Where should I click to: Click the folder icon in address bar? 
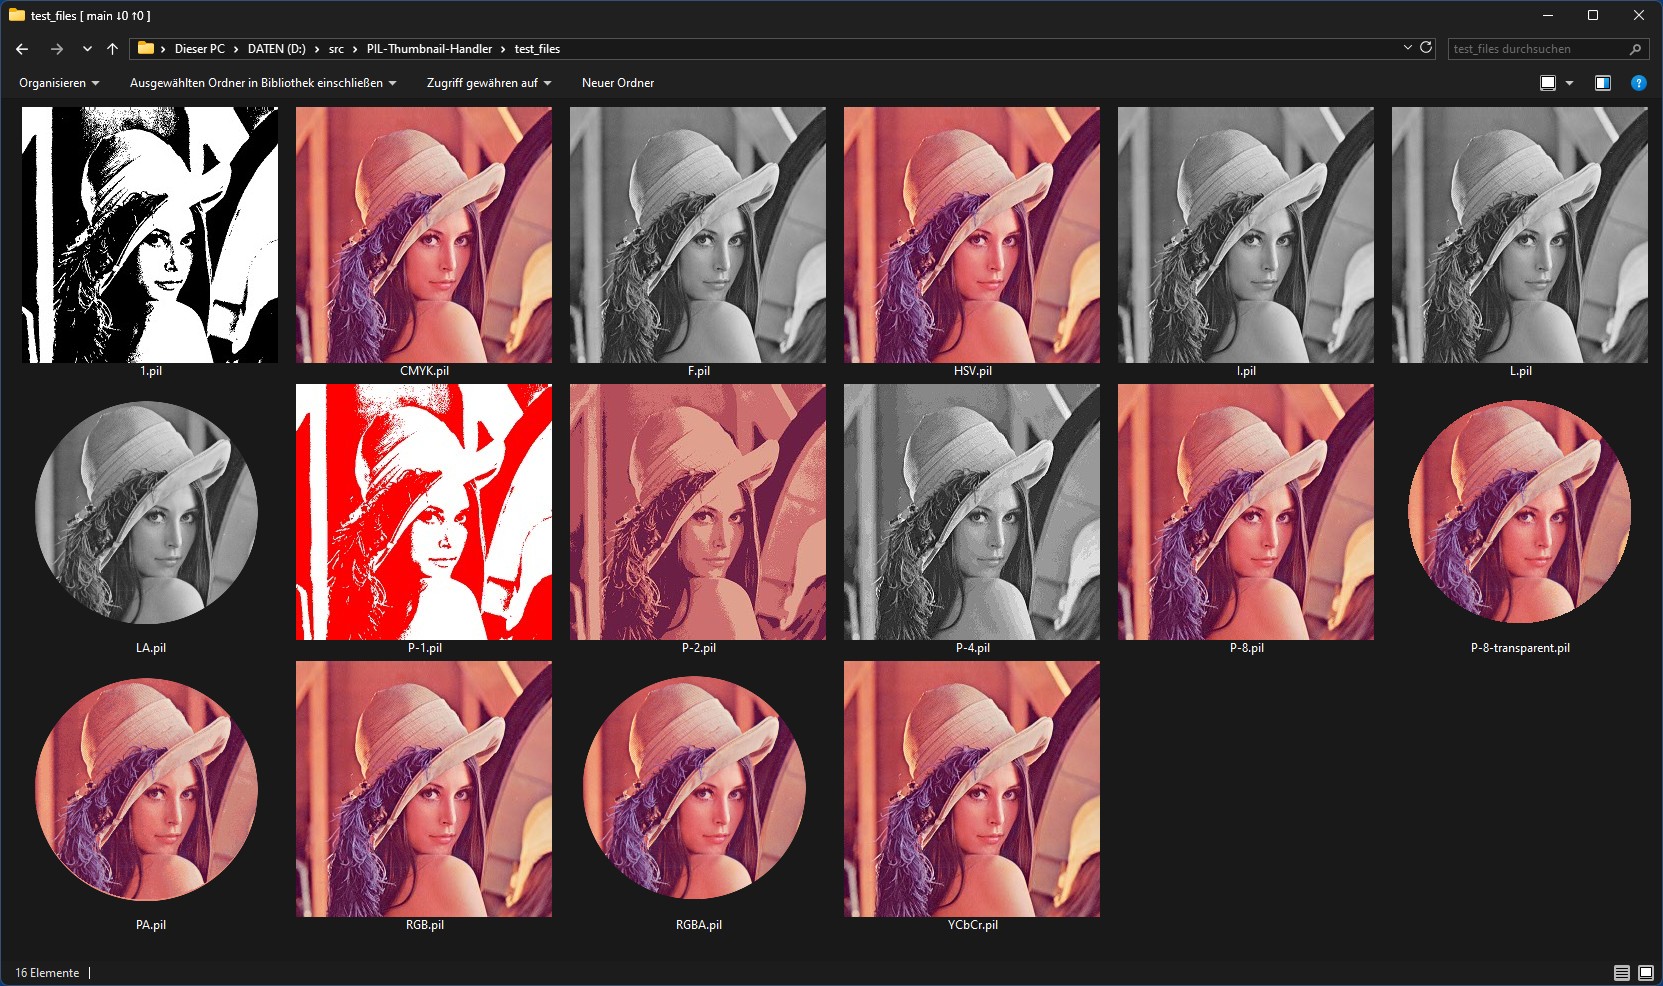(x=146, y=48)
